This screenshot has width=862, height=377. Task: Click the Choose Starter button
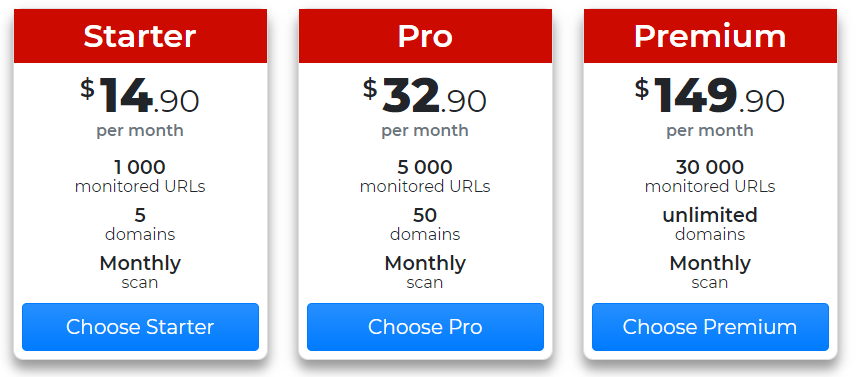[140, 327]
